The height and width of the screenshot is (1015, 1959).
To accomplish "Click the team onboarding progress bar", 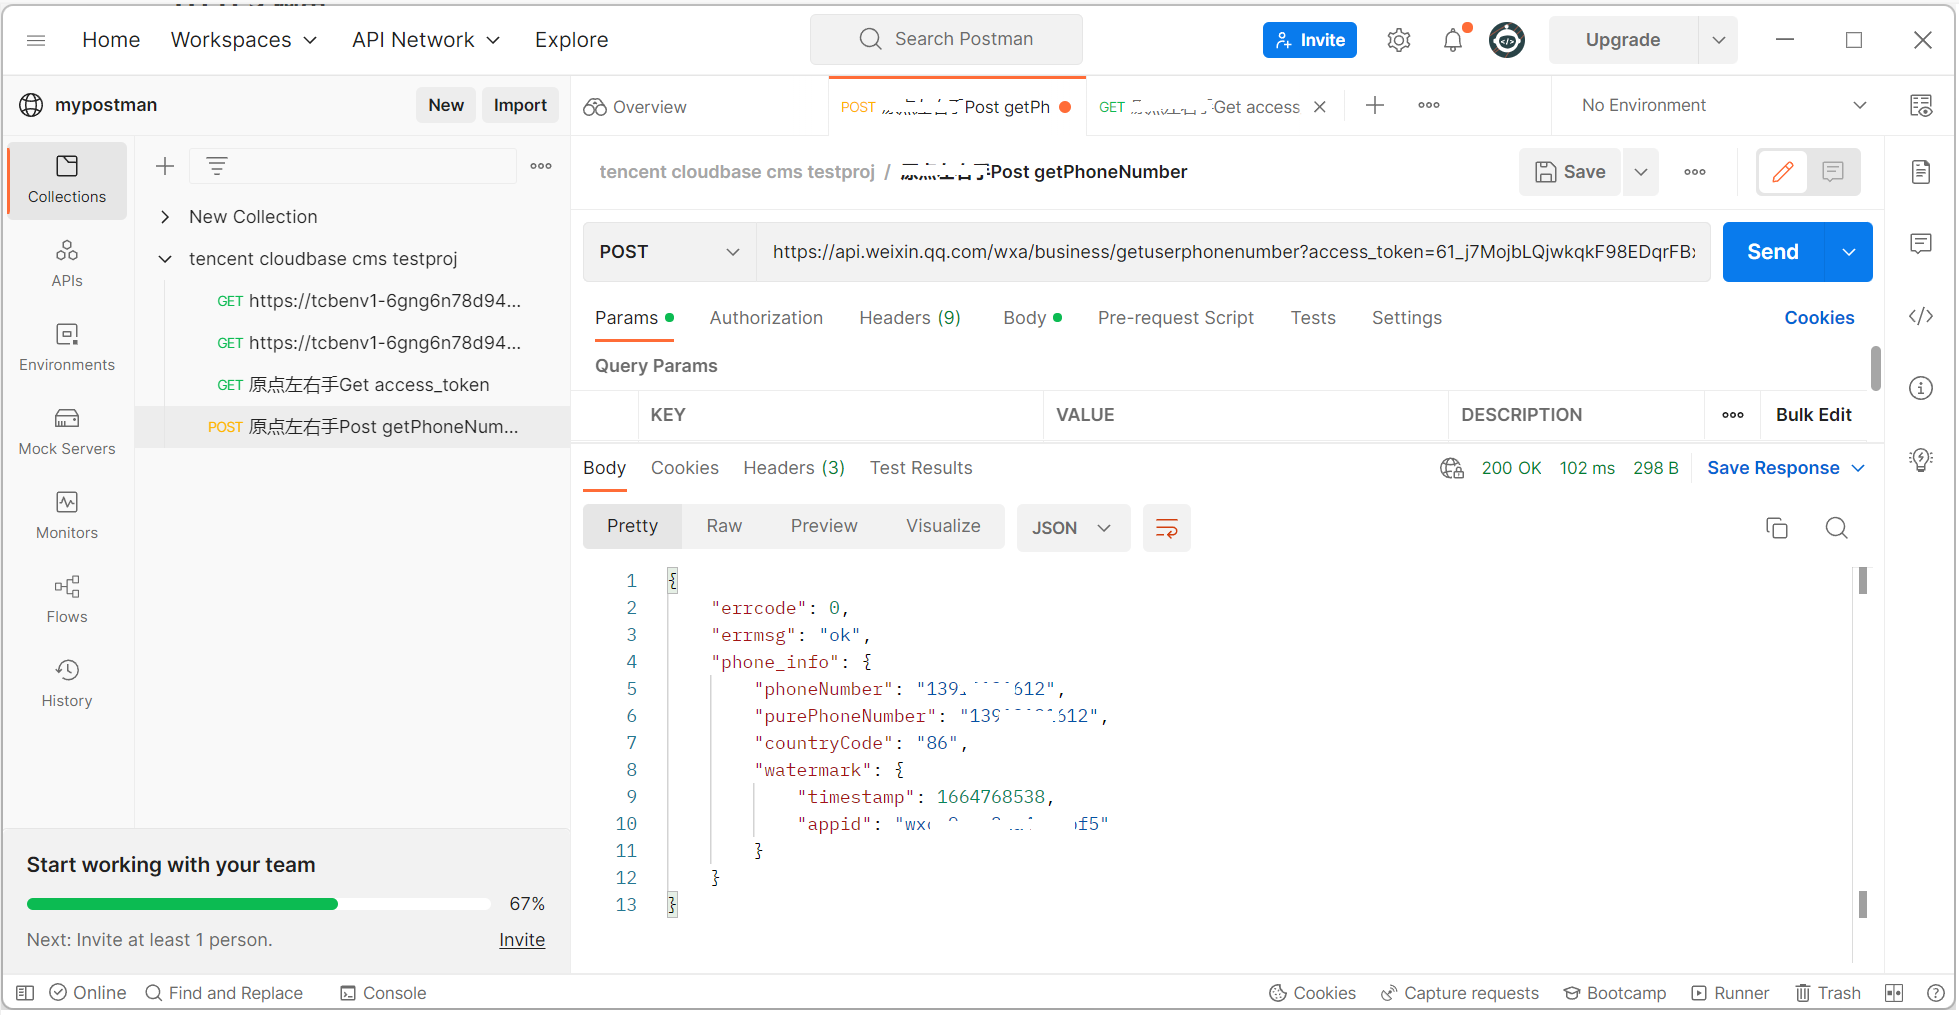I will (259, 904).
